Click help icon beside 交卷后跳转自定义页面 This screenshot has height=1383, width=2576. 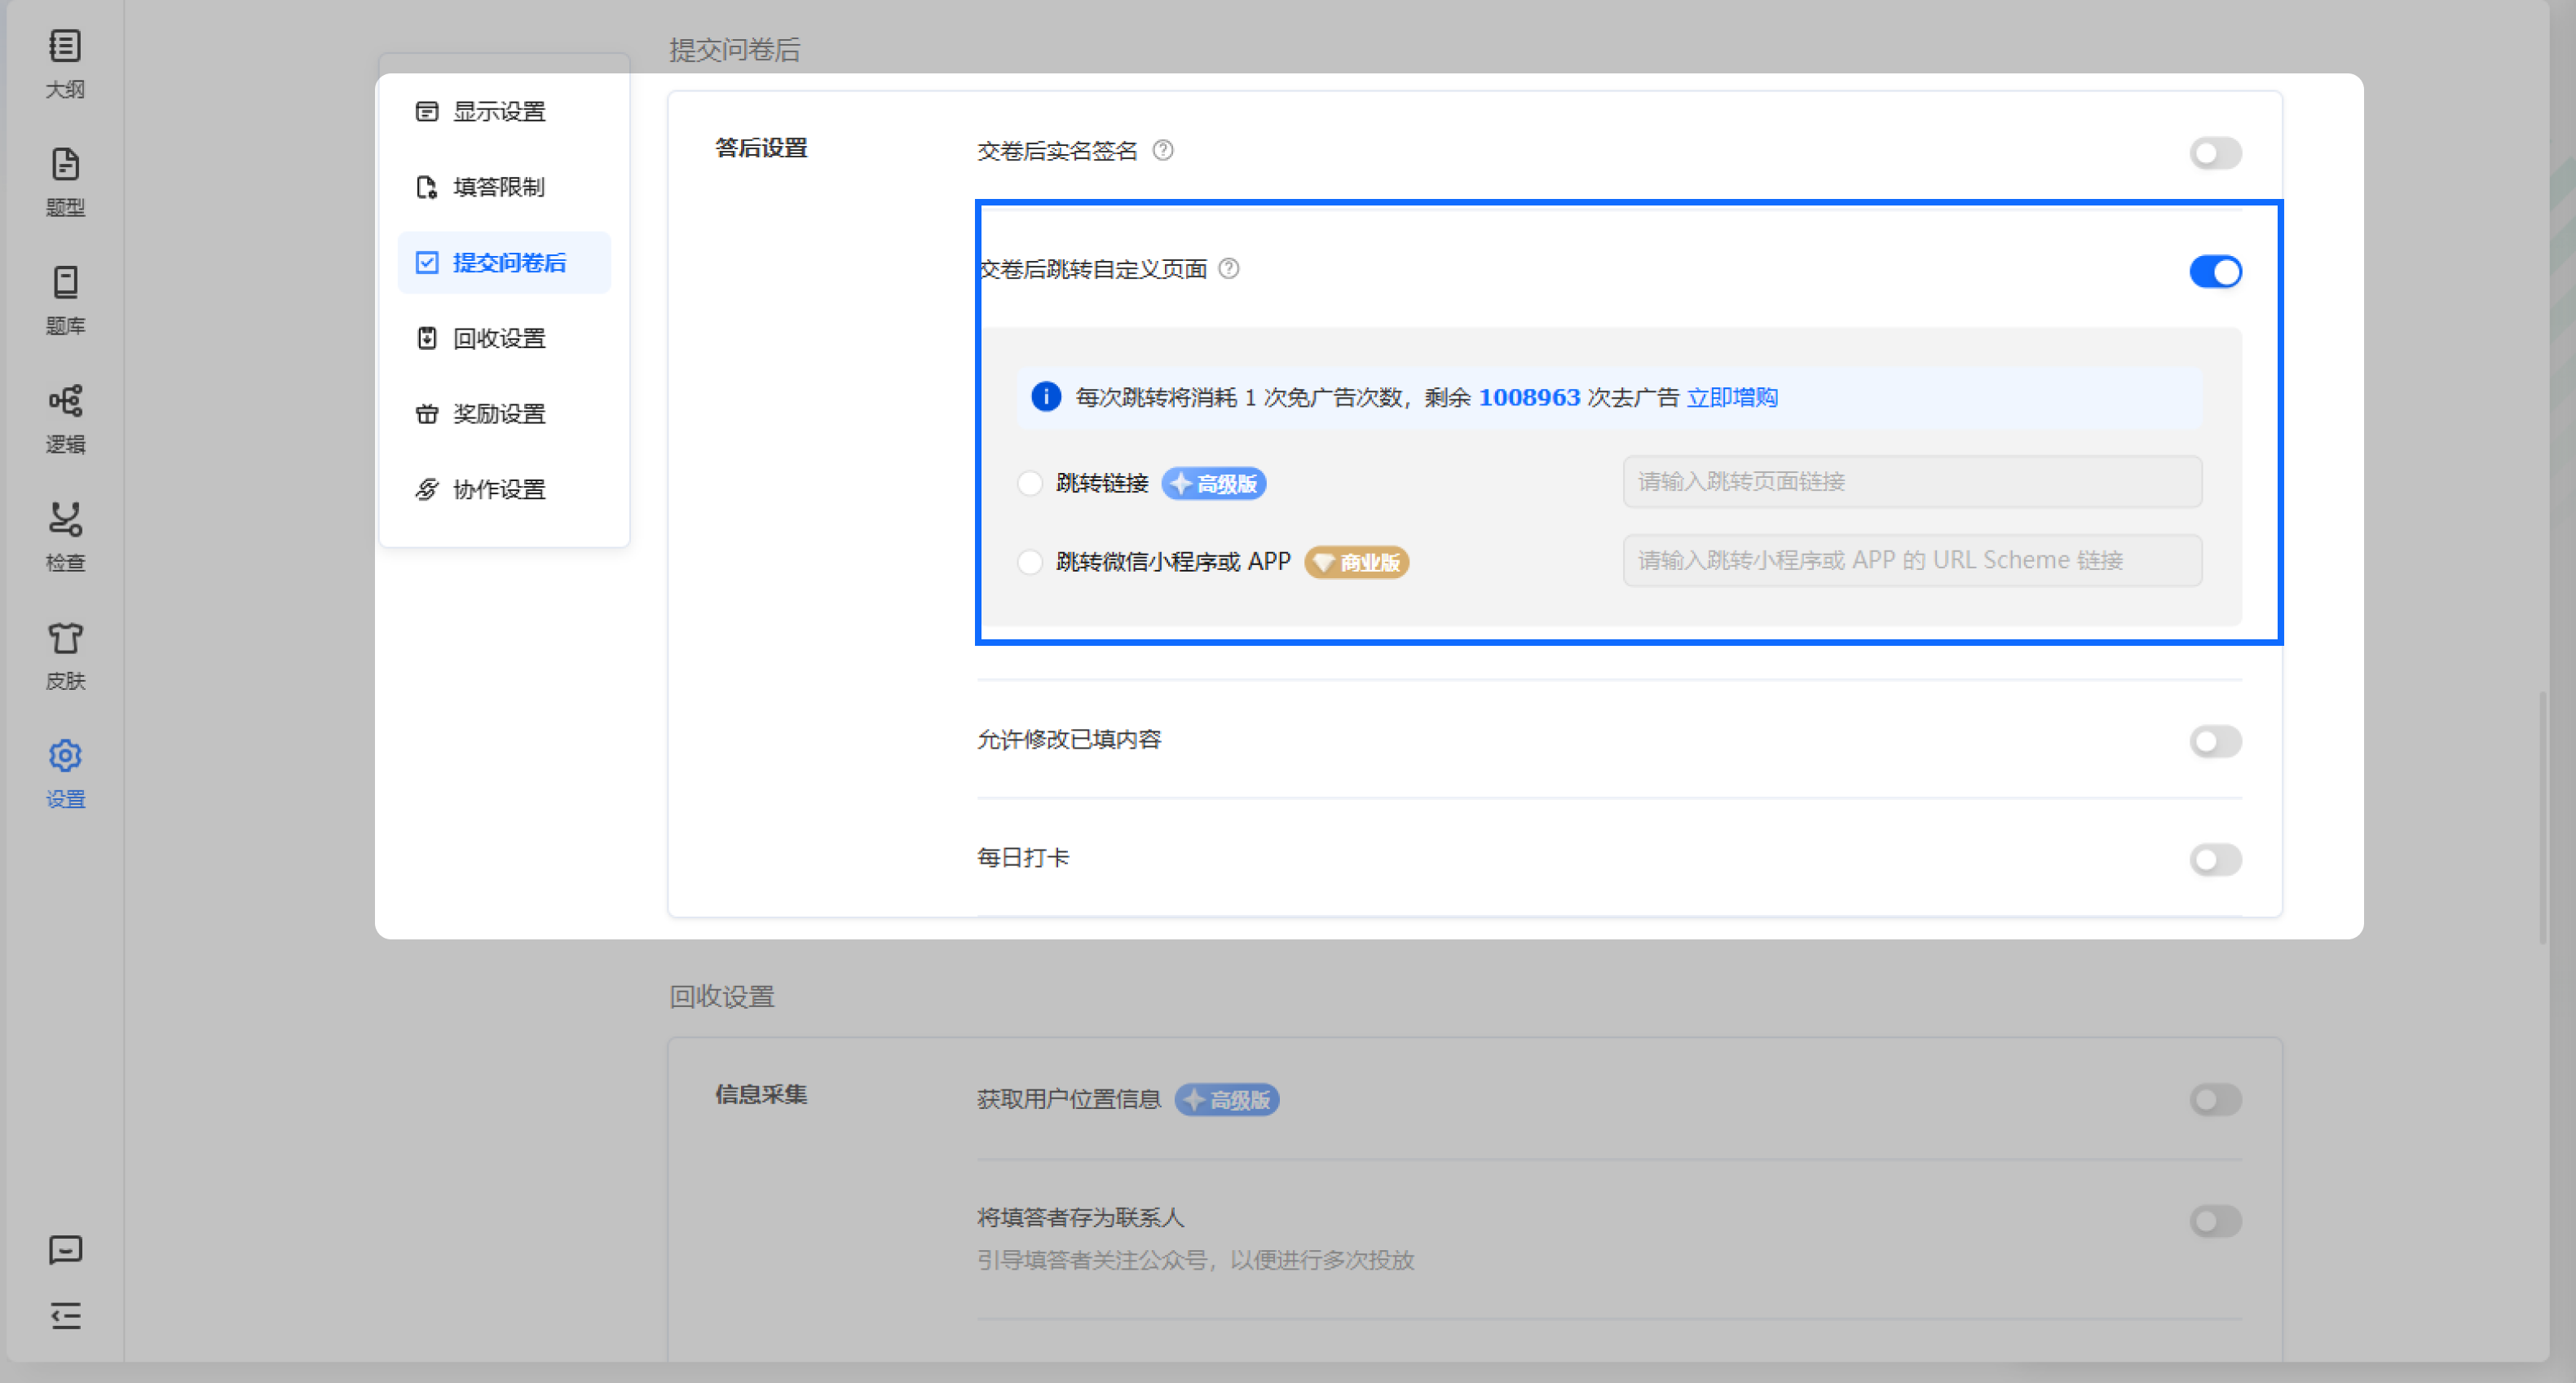coord(1229,268)
